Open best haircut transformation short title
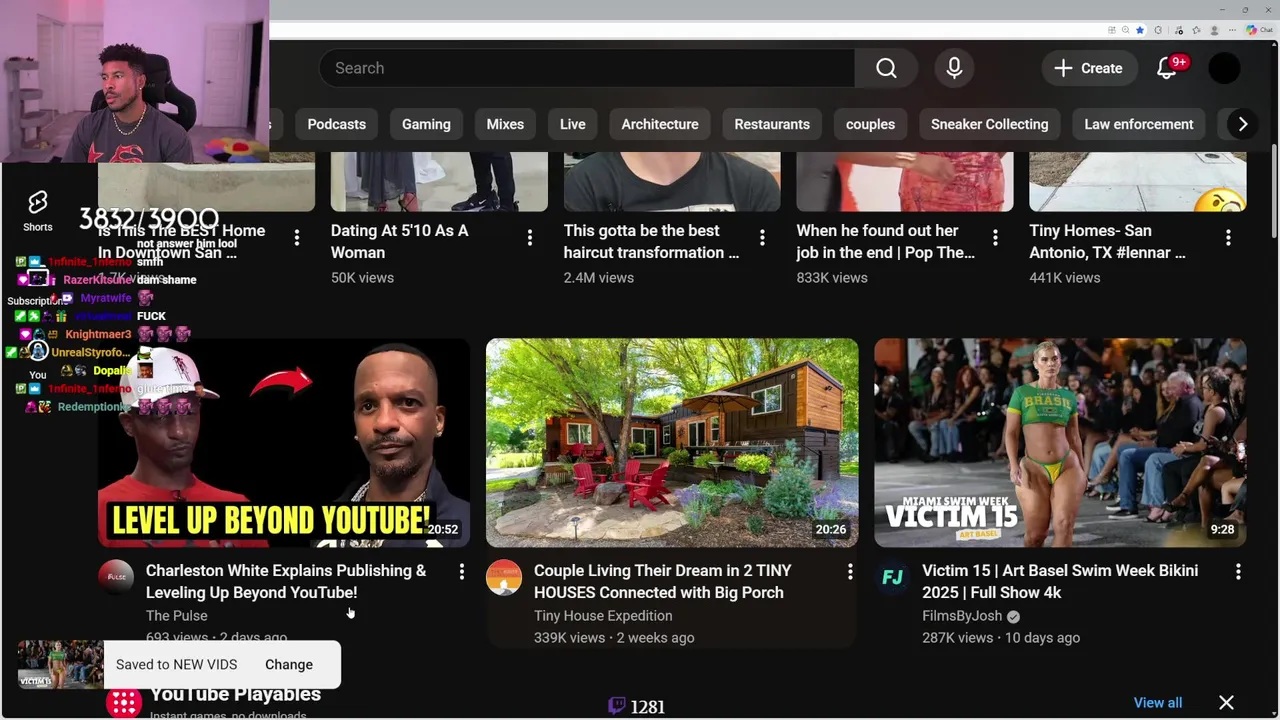This screenshot has width=1280, height=720. click(651, 241)
